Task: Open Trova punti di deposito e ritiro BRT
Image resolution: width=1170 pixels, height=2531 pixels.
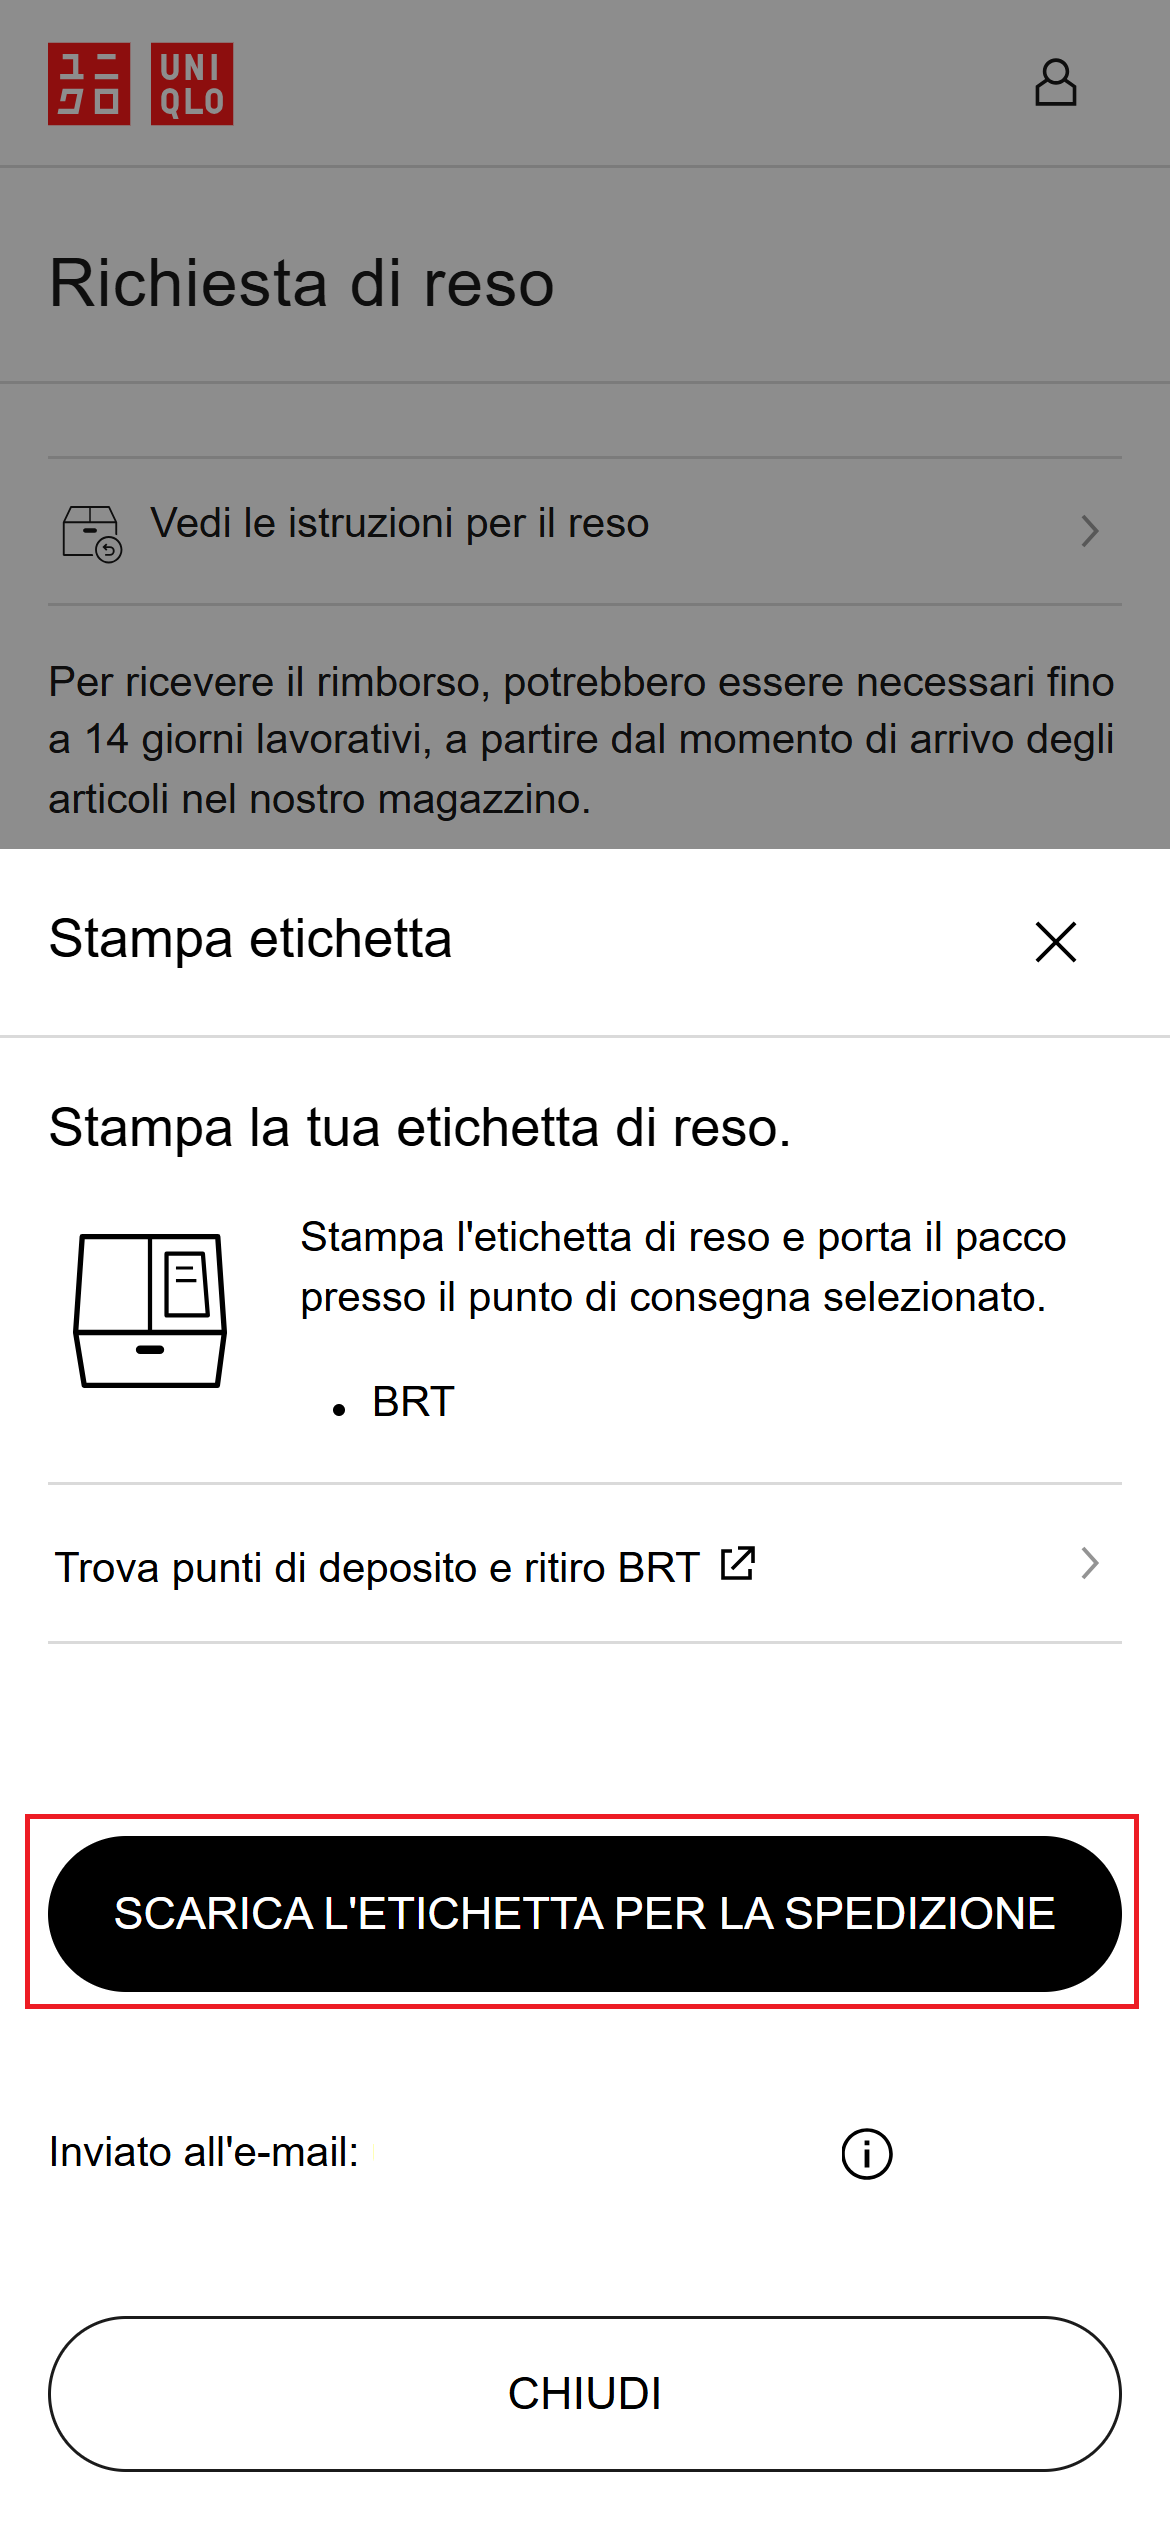Action: (x=376, y=1567)
